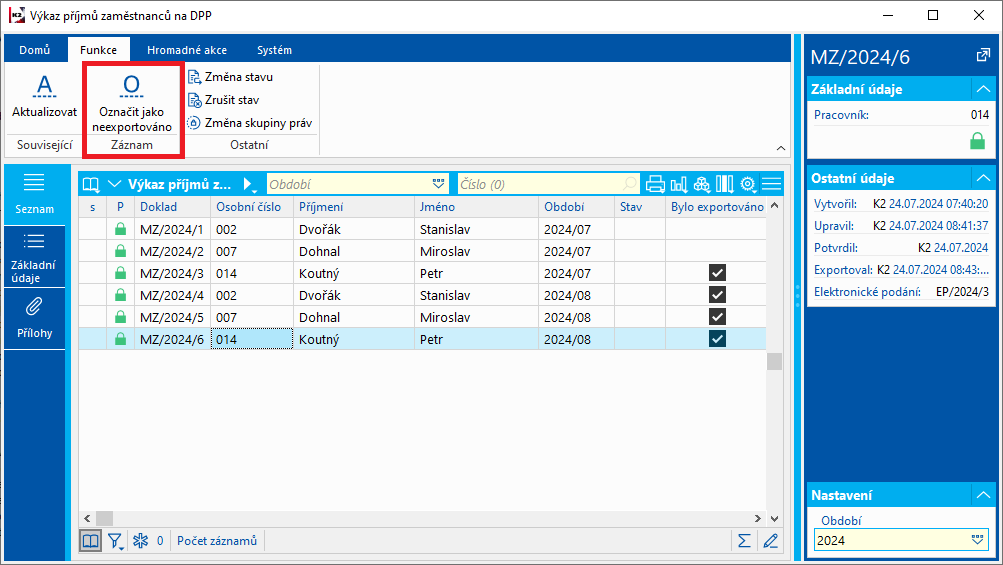Image resolution: width=1003 pixels, height=565 pixels.
Task: Toggle Bylo exportováno checkbox for MZ/2024/6
Action: (717, 339)
